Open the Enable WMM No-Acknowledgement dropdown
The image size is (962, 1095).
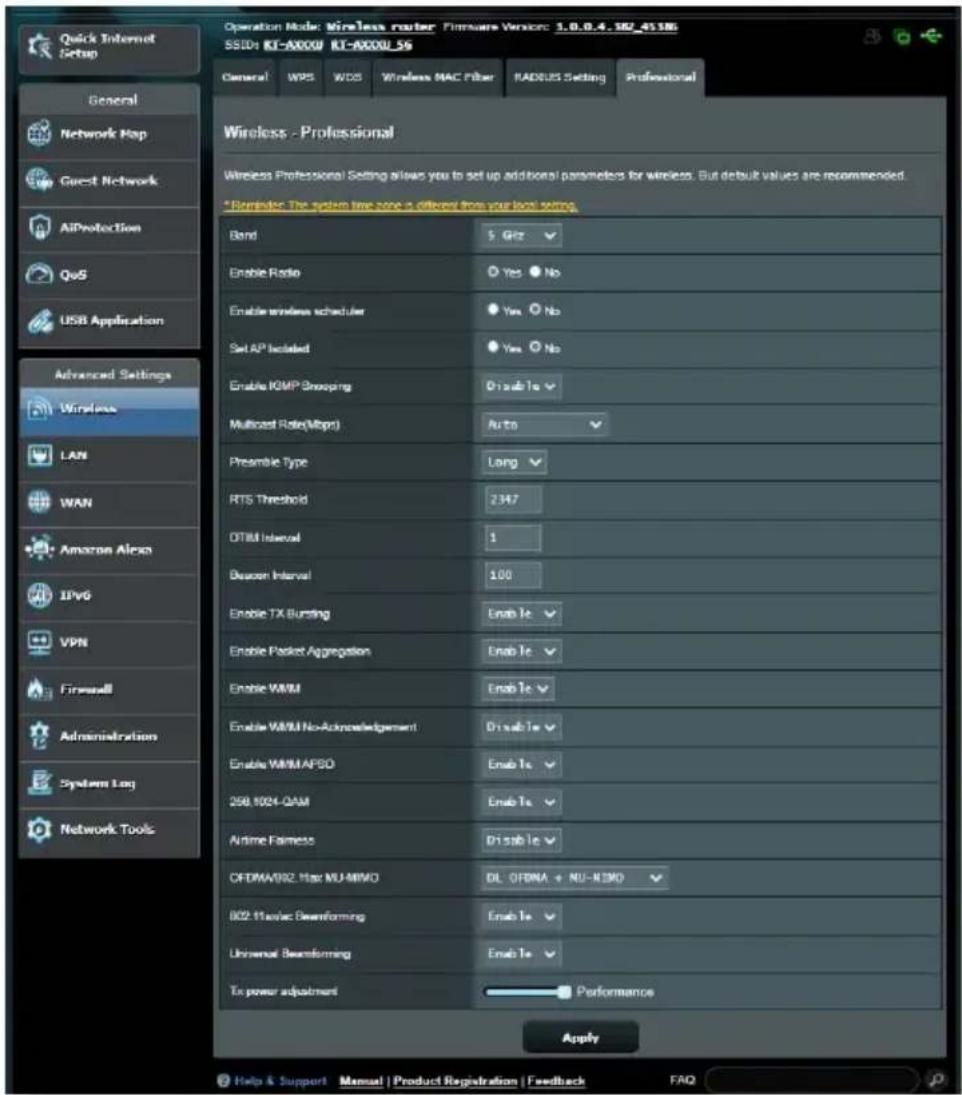[521, 727]
